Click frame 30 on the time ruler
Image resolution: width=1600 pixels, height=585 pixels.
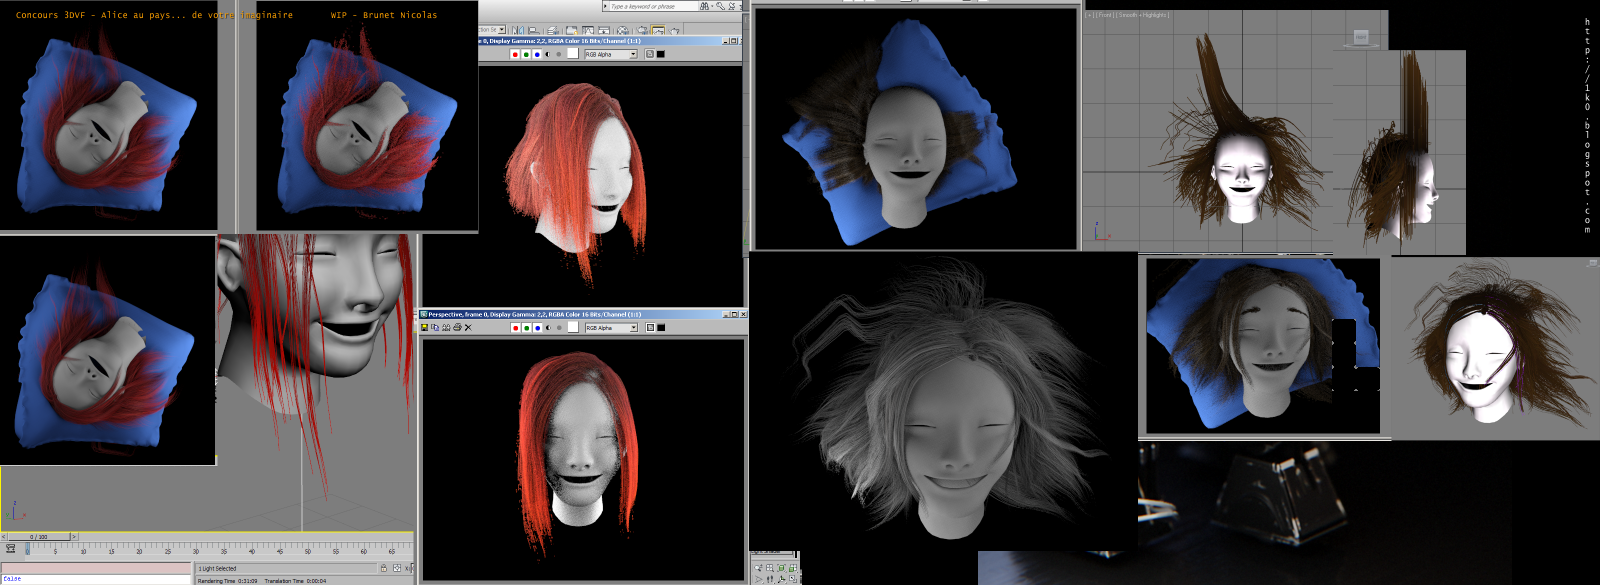[196, 551]
